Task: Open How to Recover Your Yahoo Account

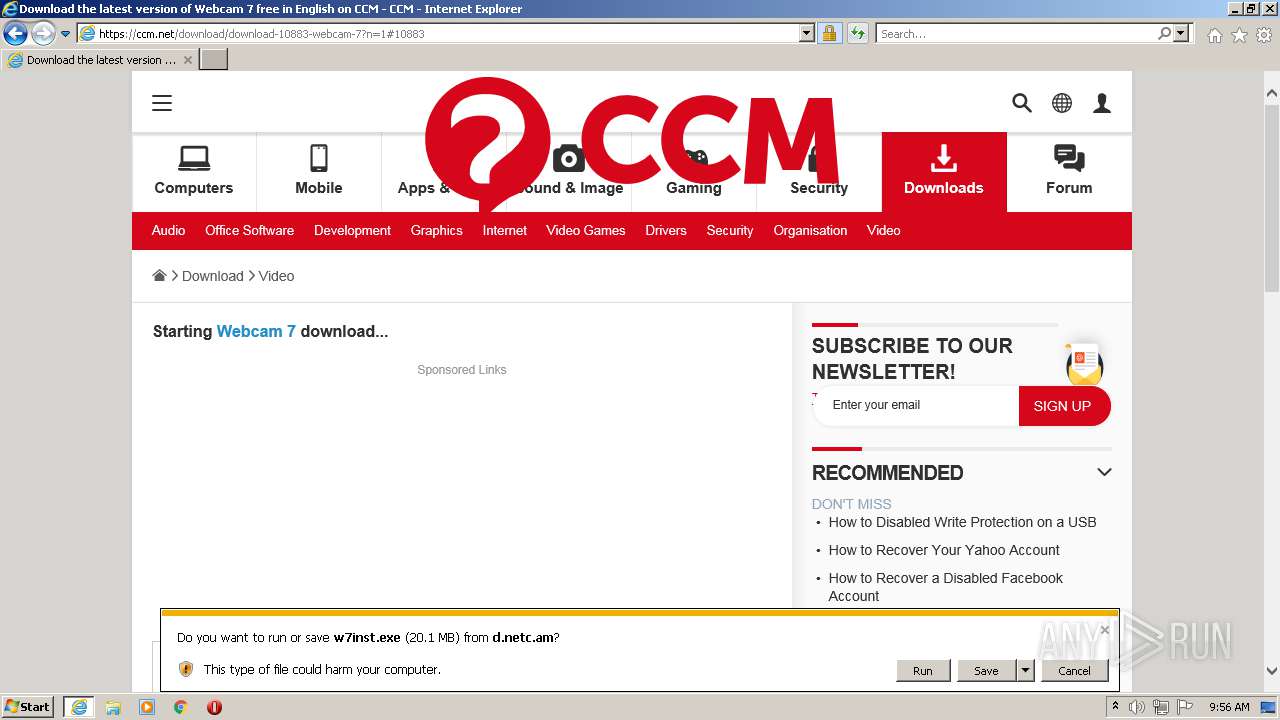Action: (944, 550)
